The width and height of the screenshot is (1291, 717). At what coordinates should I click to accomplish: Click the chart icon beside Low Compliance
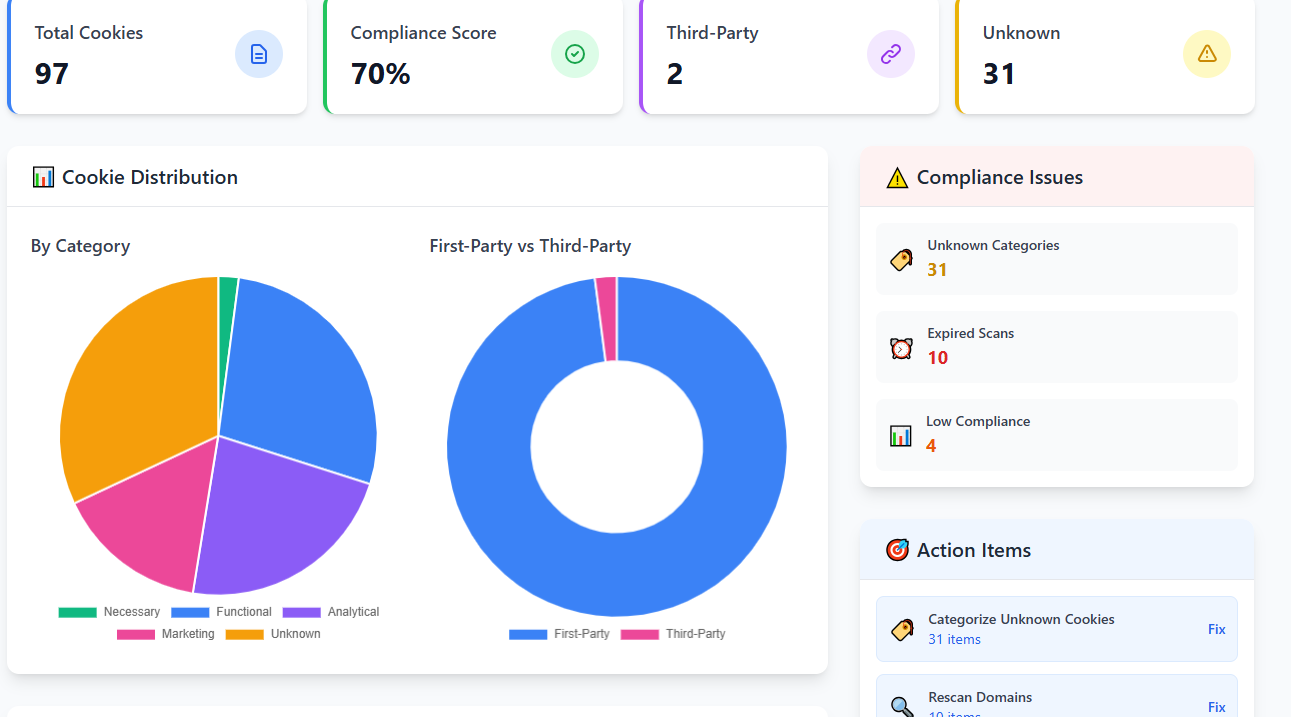[901, 434]
